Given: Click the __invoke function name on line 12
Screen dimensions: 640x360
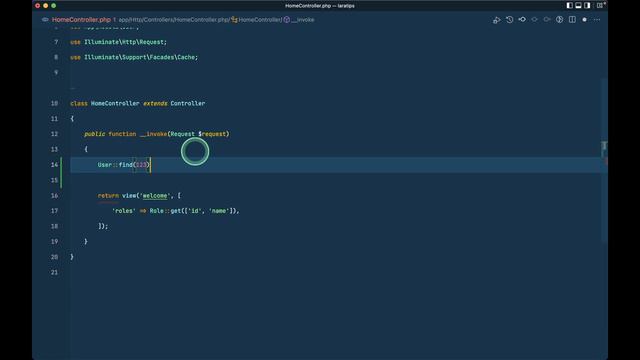Looking at the screenshot, I should point(153,134).
